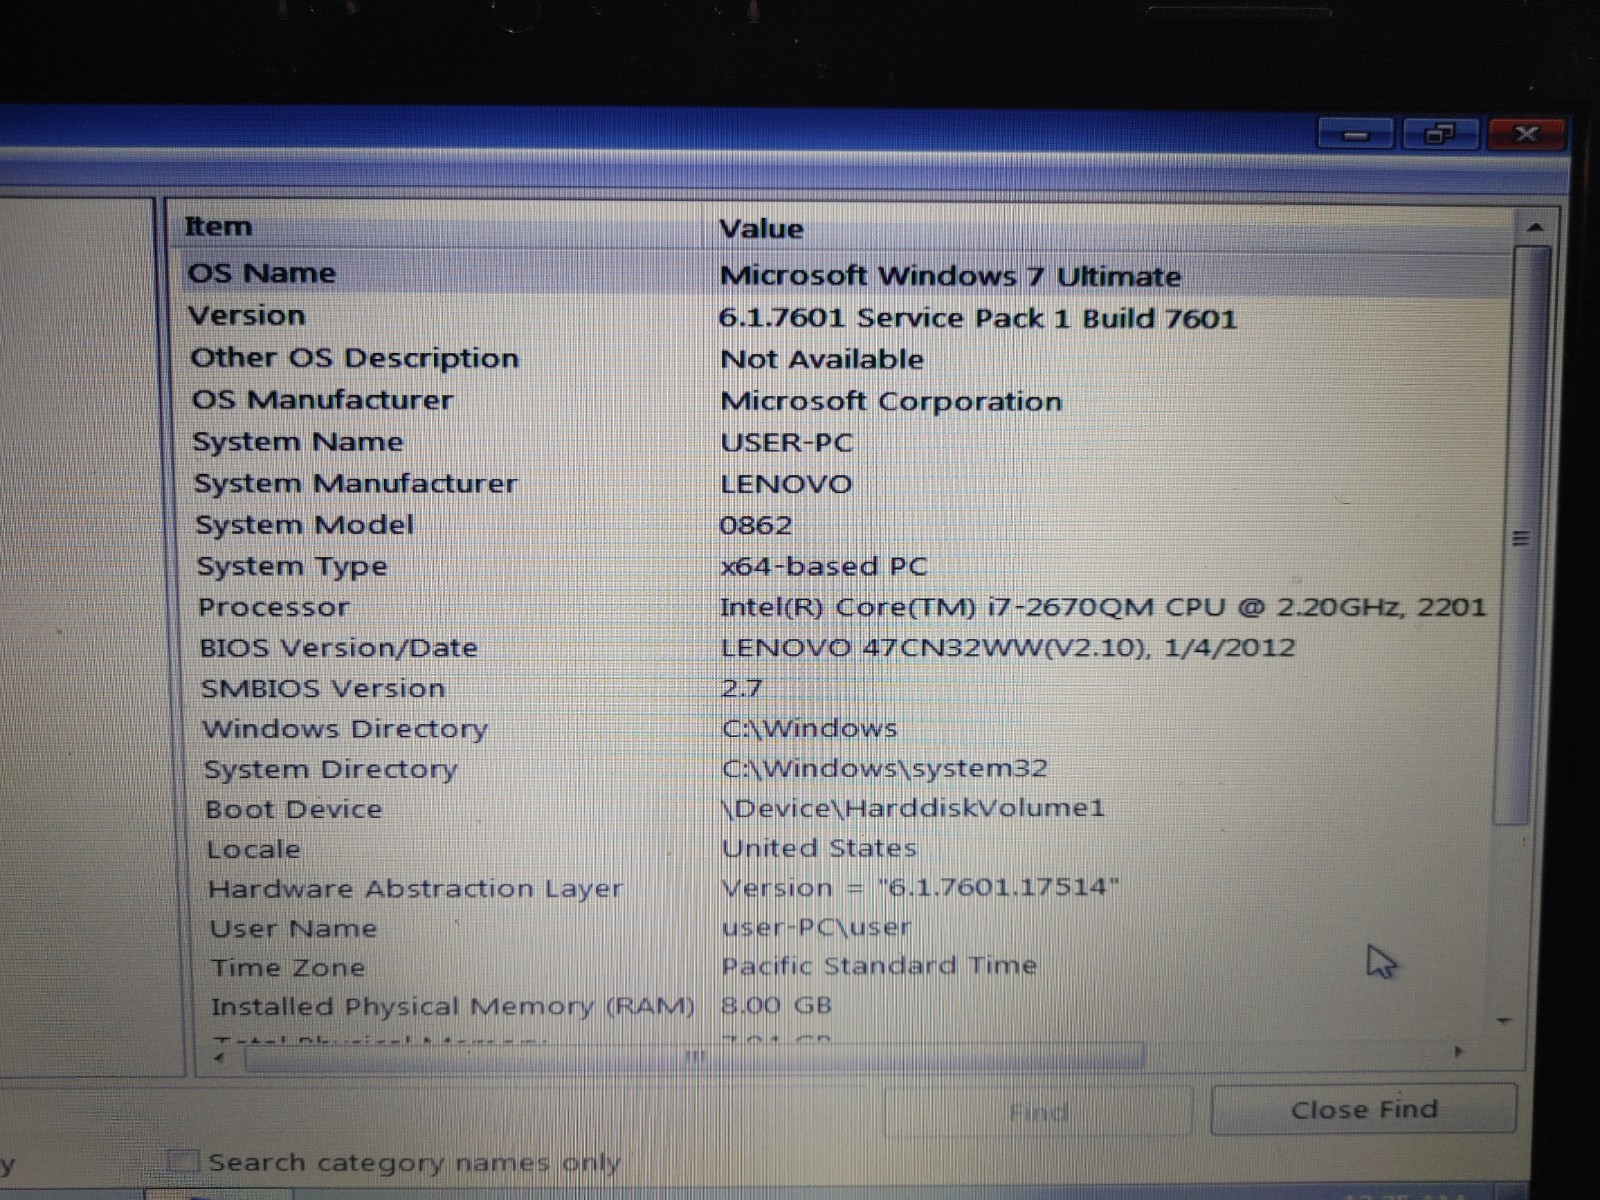
Task: Minimize the System Information window
Action: click(1354, 134)
